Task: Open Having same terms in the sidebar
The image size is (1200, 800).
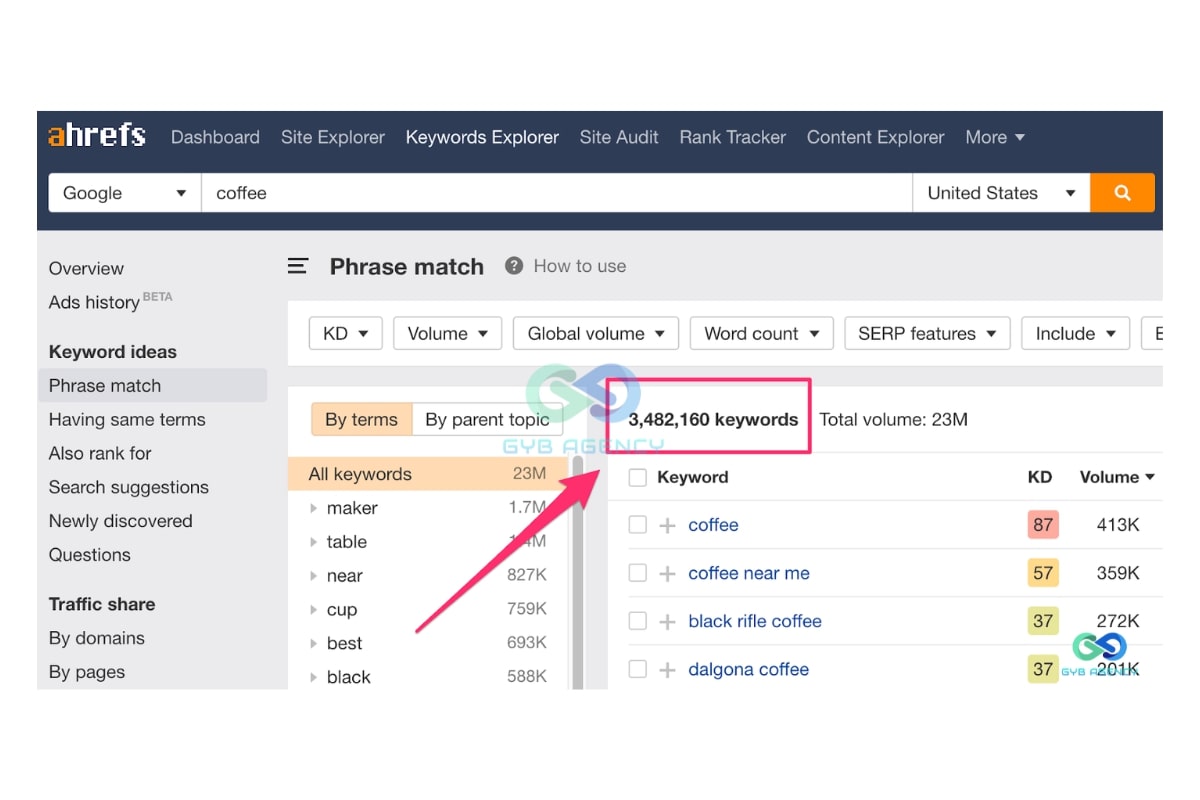Action: 127,420
